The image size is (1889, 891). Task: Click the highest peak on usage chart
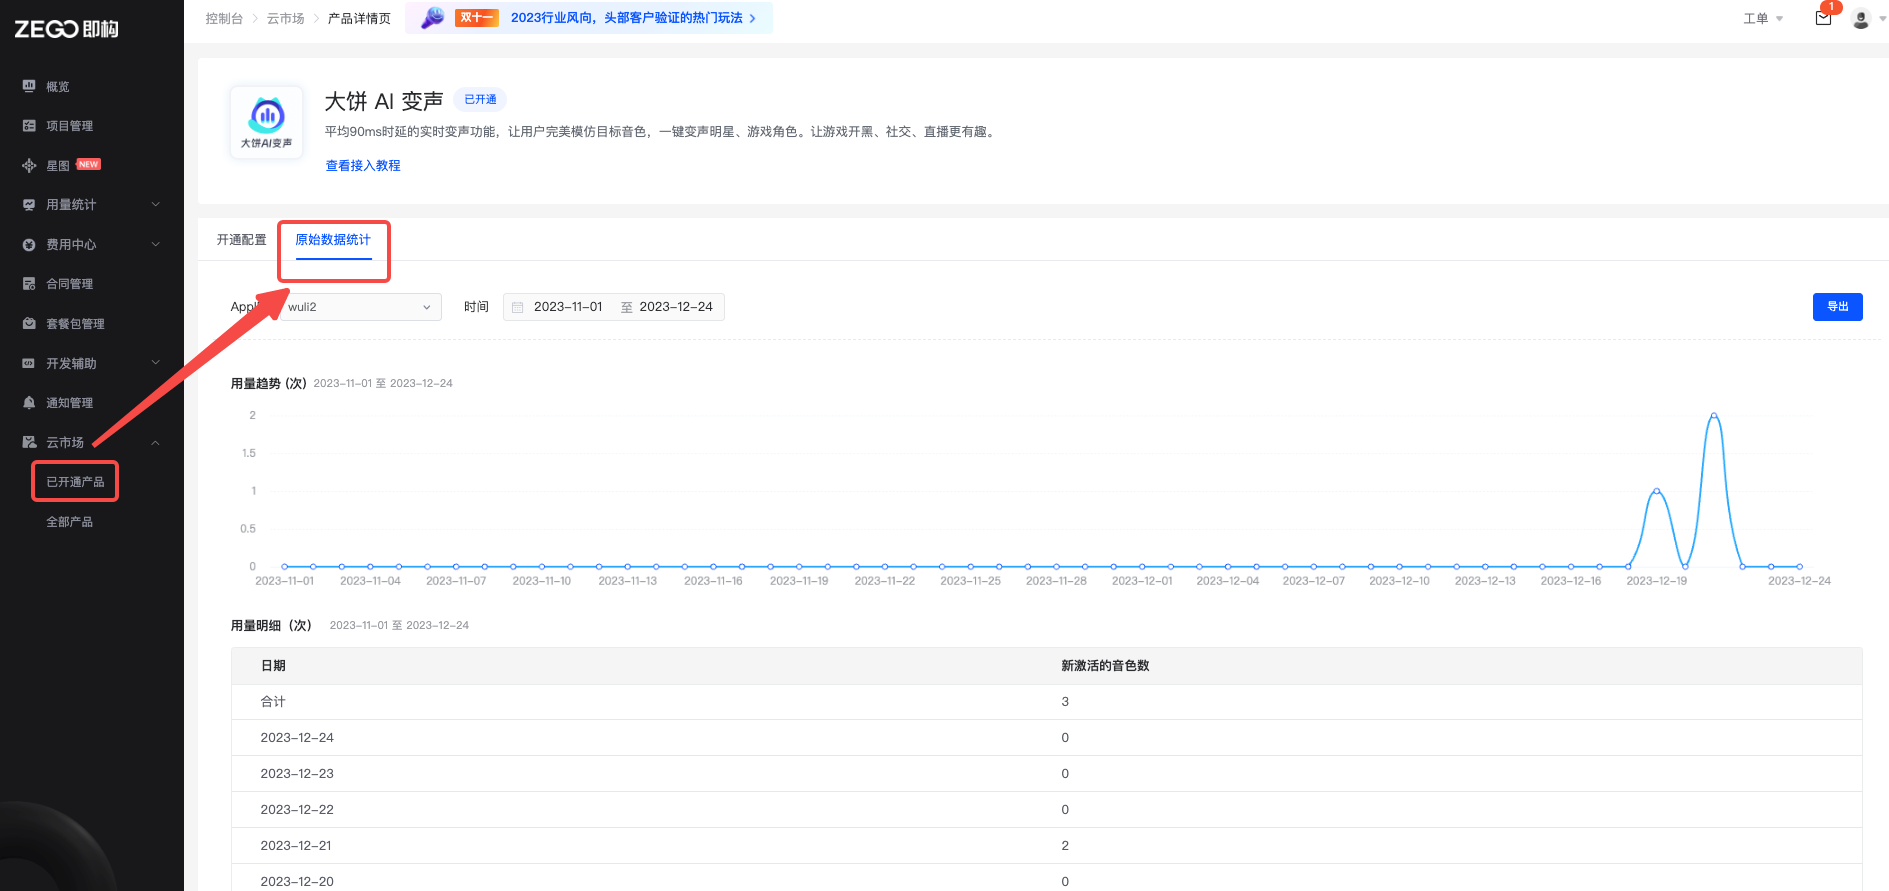click(x=1714, y=415)
